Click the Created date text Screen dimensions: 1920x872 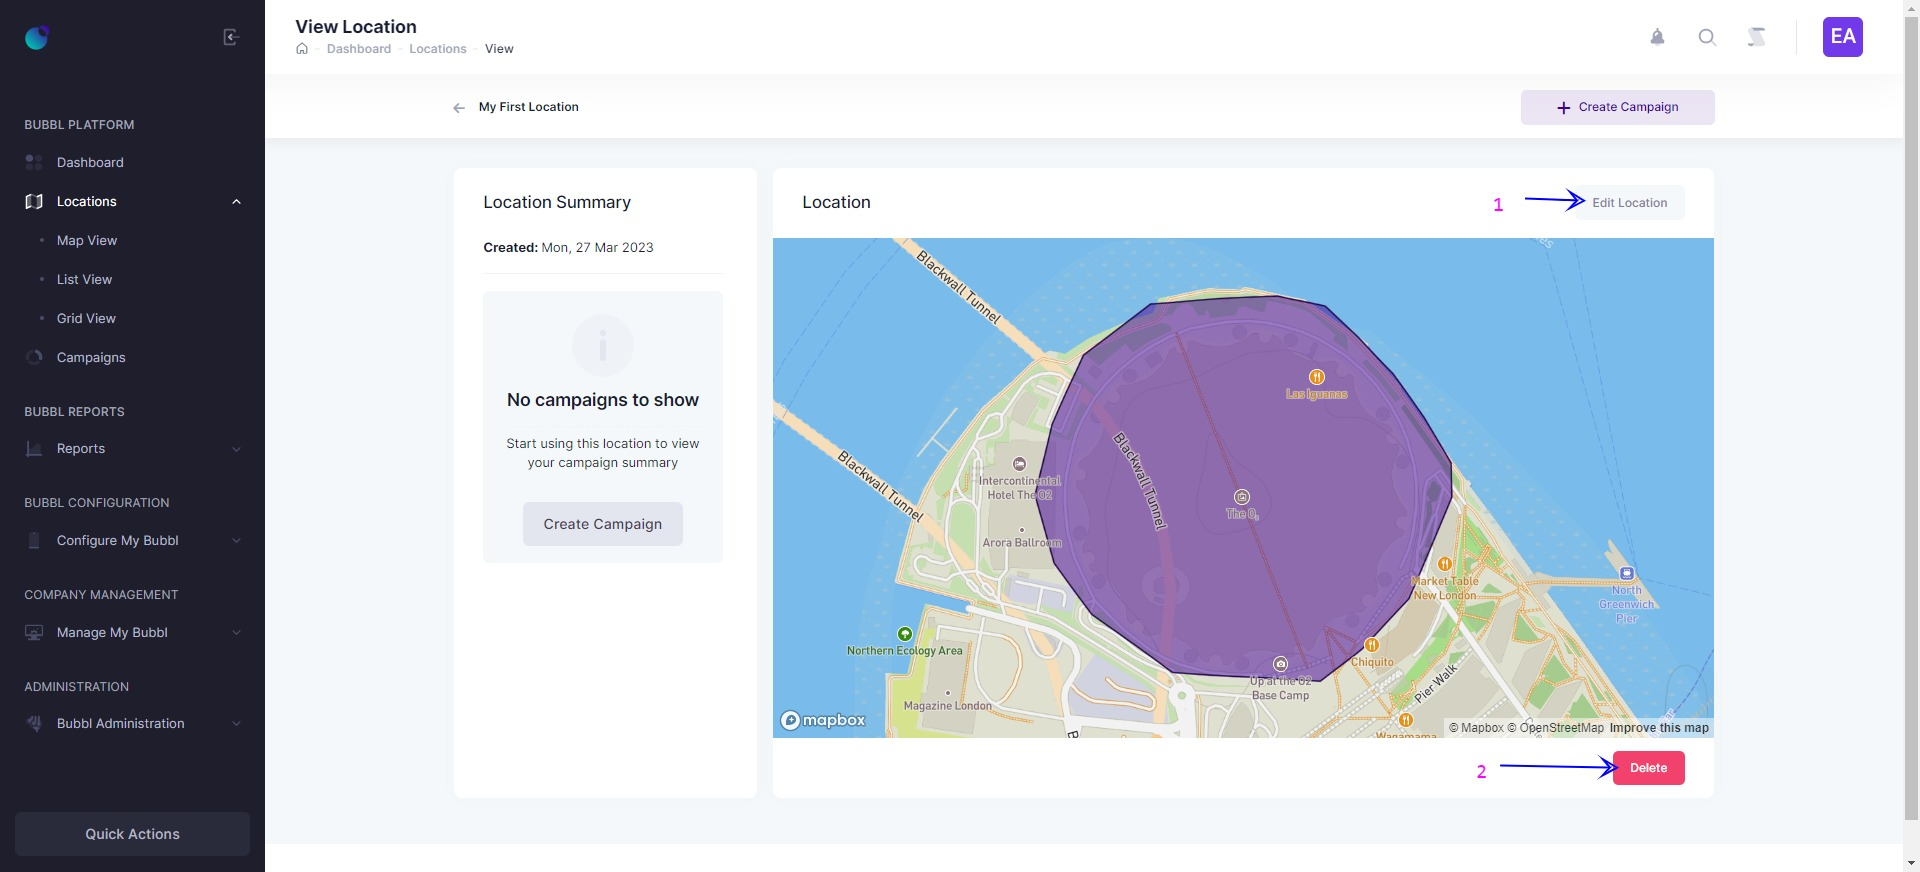click(x=568, y=247)
